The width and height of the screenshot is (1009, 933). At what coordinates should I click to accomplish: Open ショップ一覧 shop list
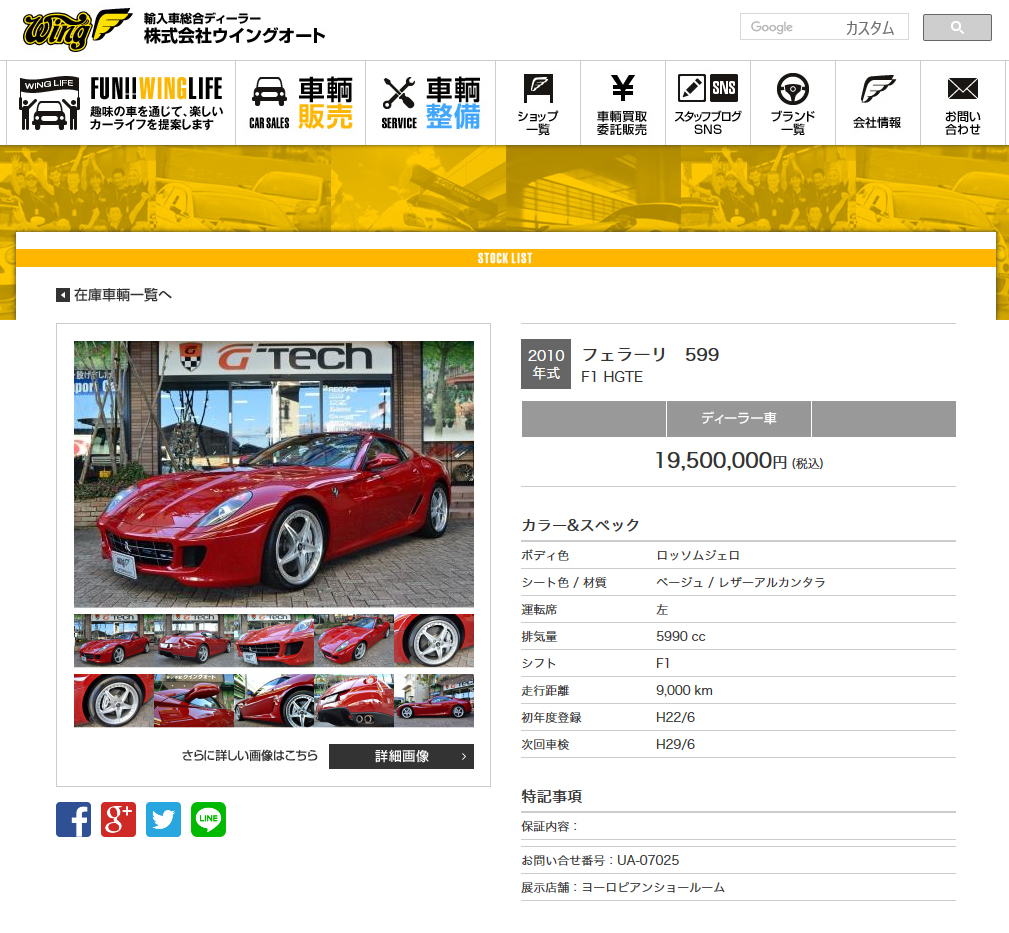(x=538, y=103)
